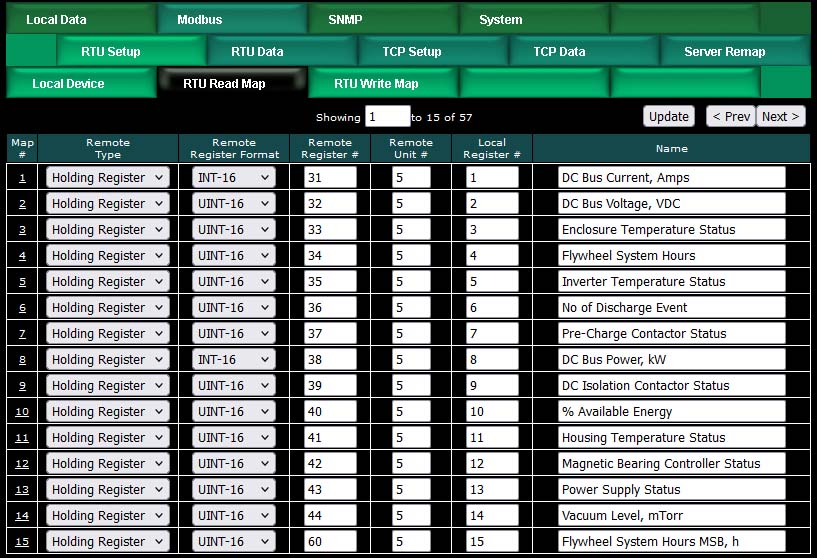
Task: Expand Register Format dropdown for map 8
Action: [234, 360]
